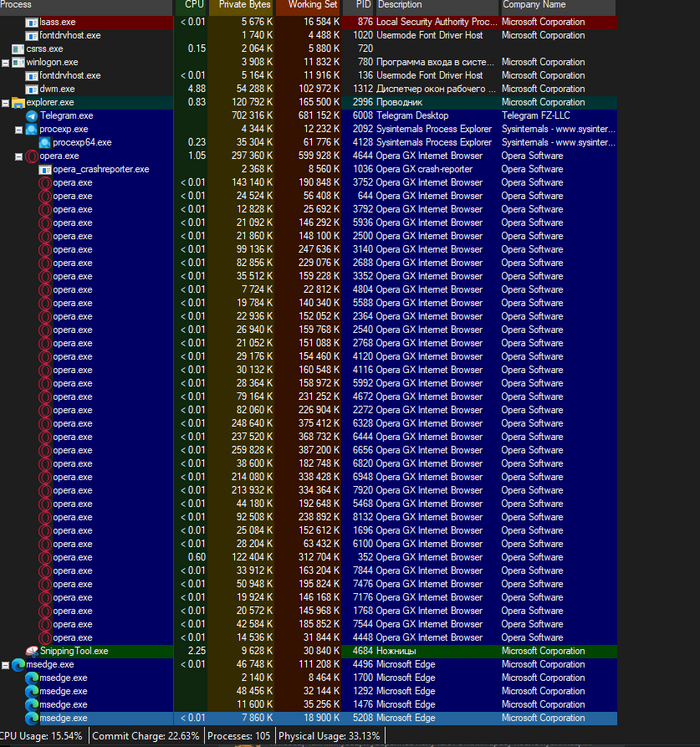Click the dwm.exe process icon
Viewport: 700px width, 747px height.
point(32,89)
